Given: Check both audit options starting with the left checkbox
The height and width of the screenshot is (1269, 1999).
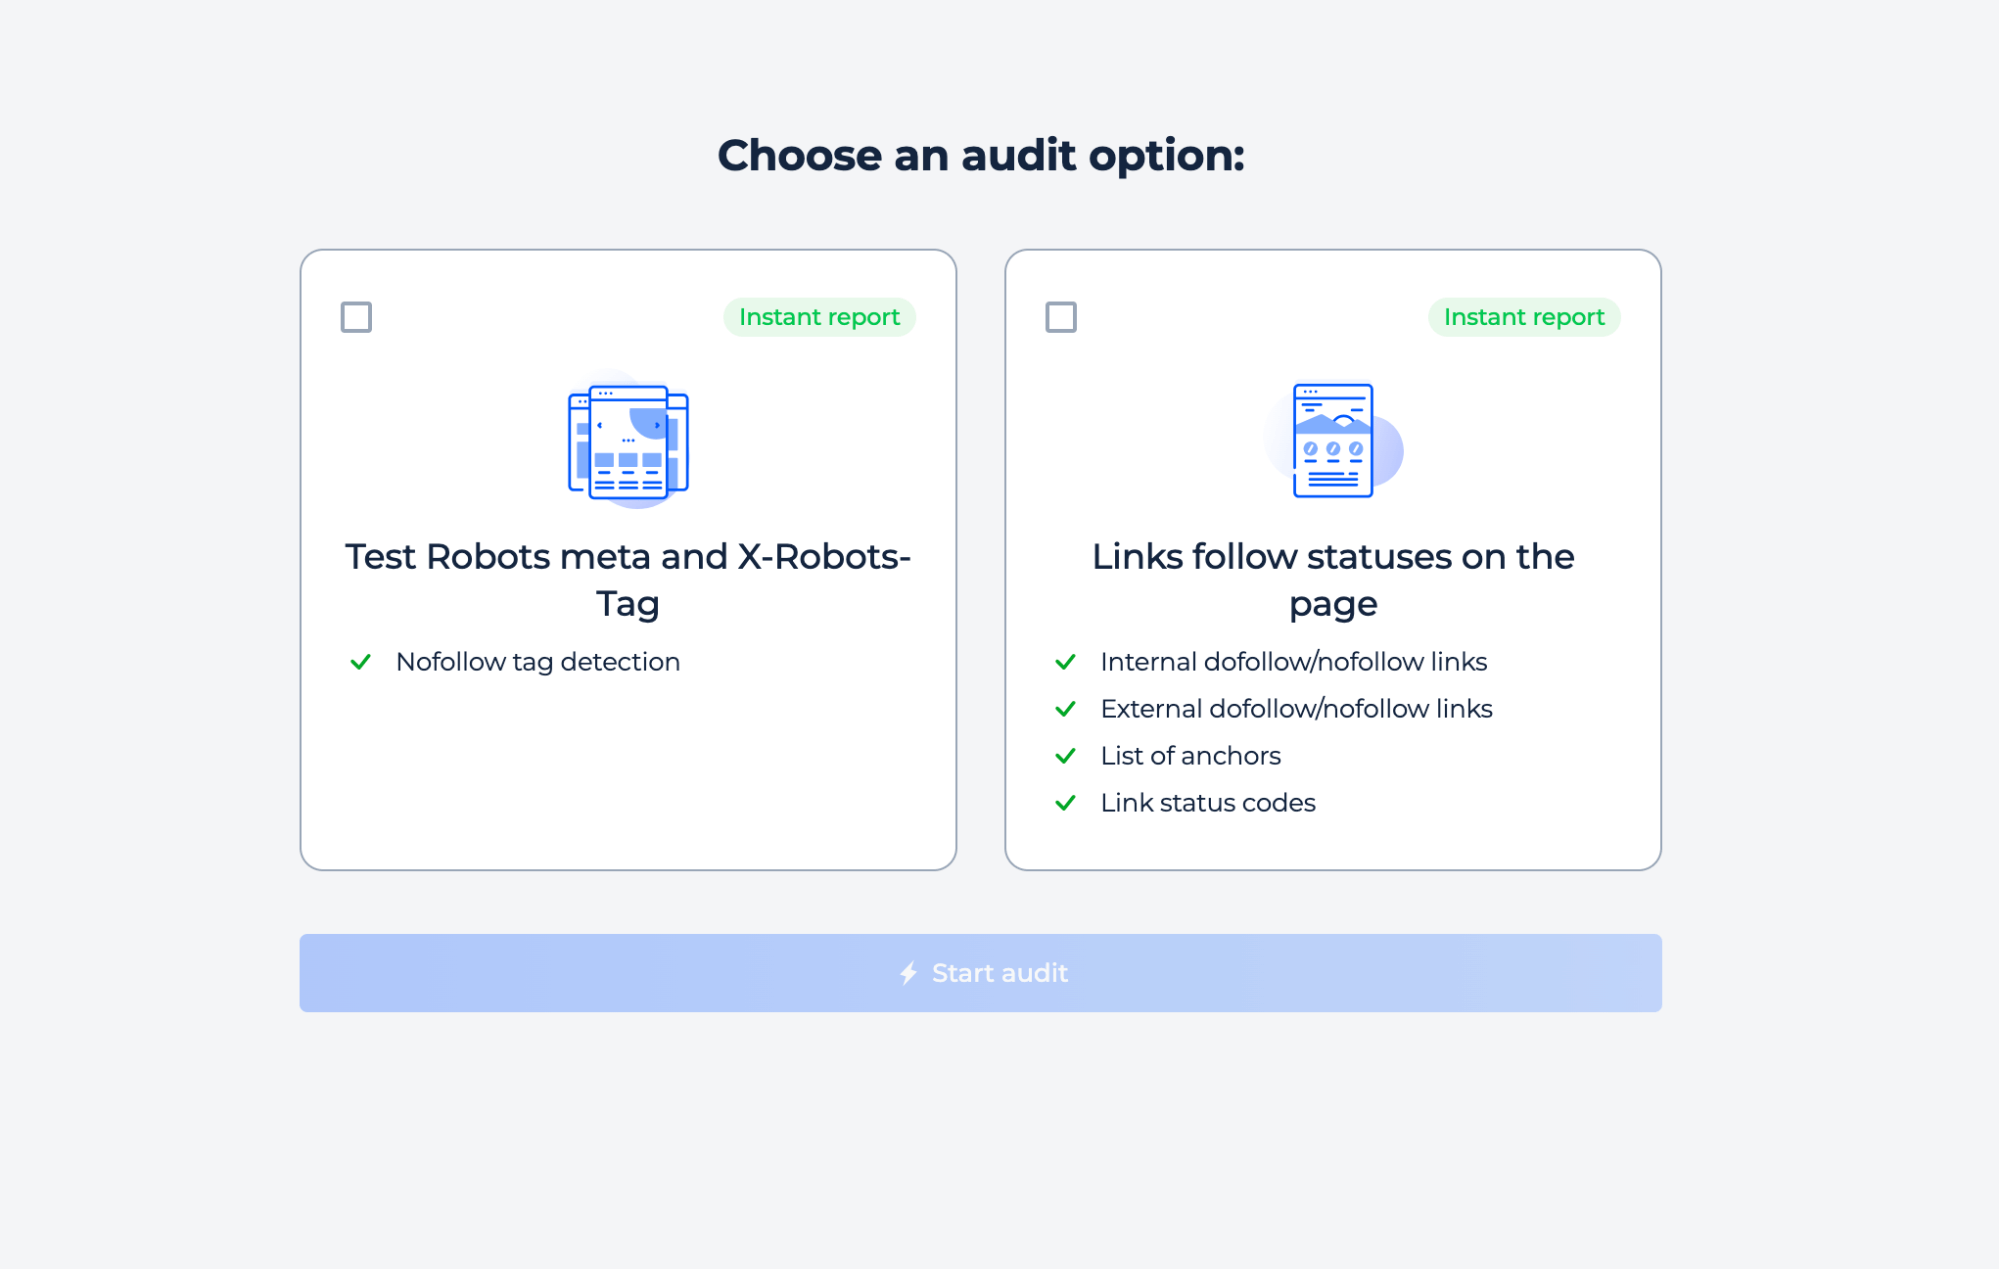Looking at the screenshot, I should point(356,317).
